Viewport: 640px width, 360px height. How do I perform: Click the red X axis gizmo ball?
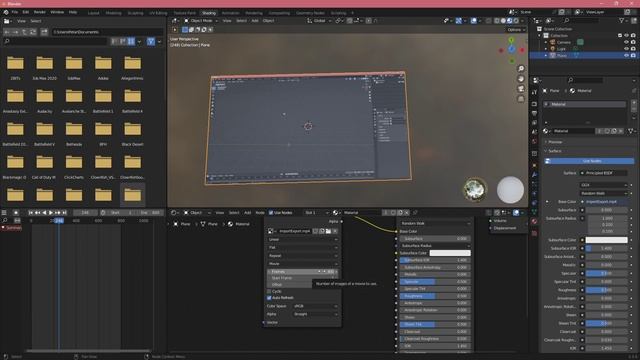522,50
